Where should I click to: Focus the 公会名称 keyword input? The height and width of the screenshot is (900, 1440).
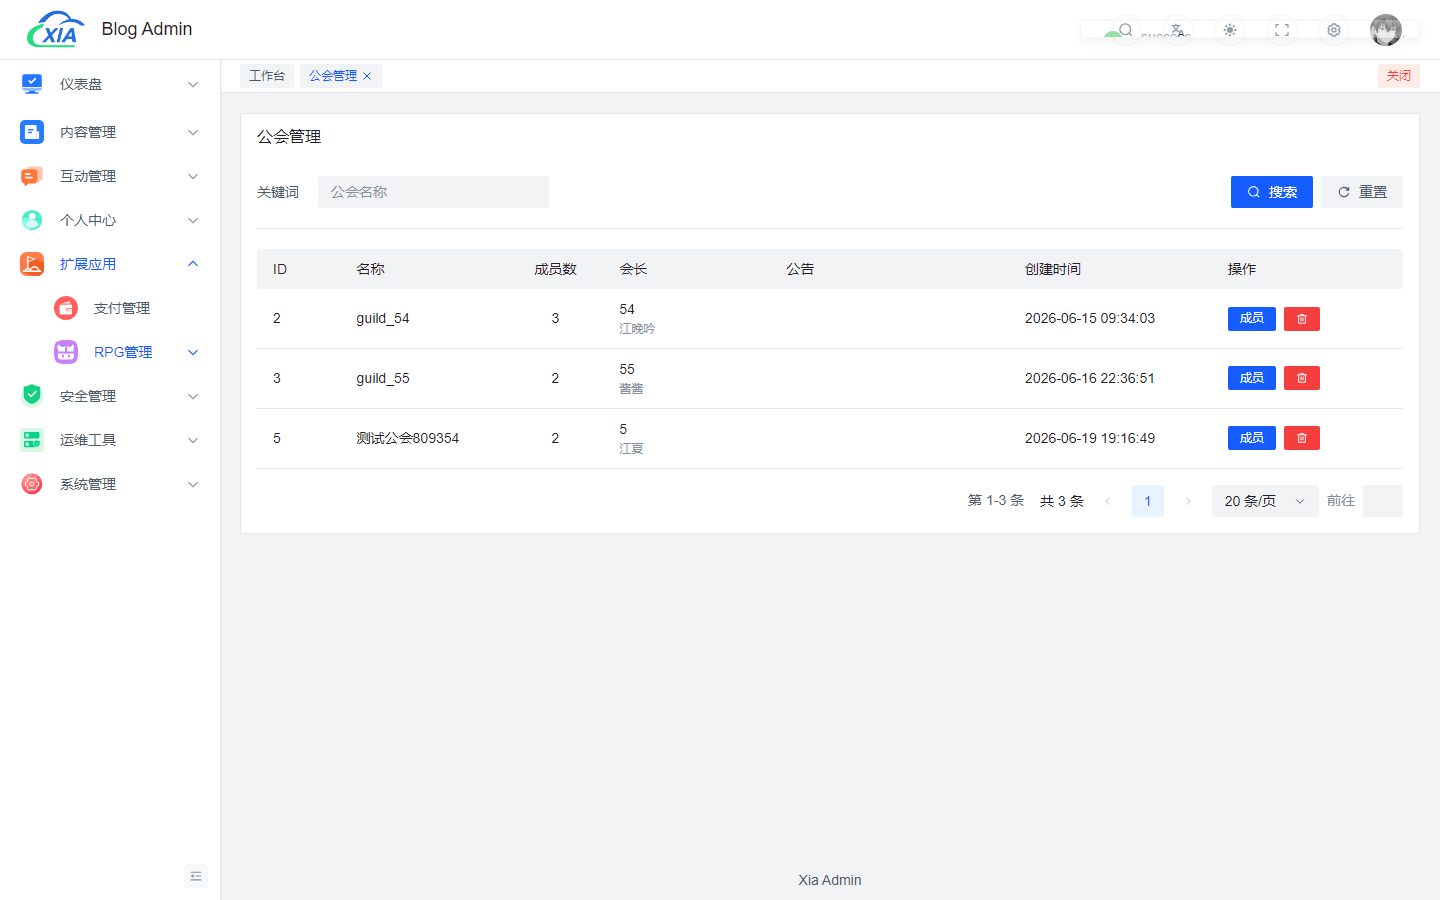pyautogui.click(x=433, y=192)
